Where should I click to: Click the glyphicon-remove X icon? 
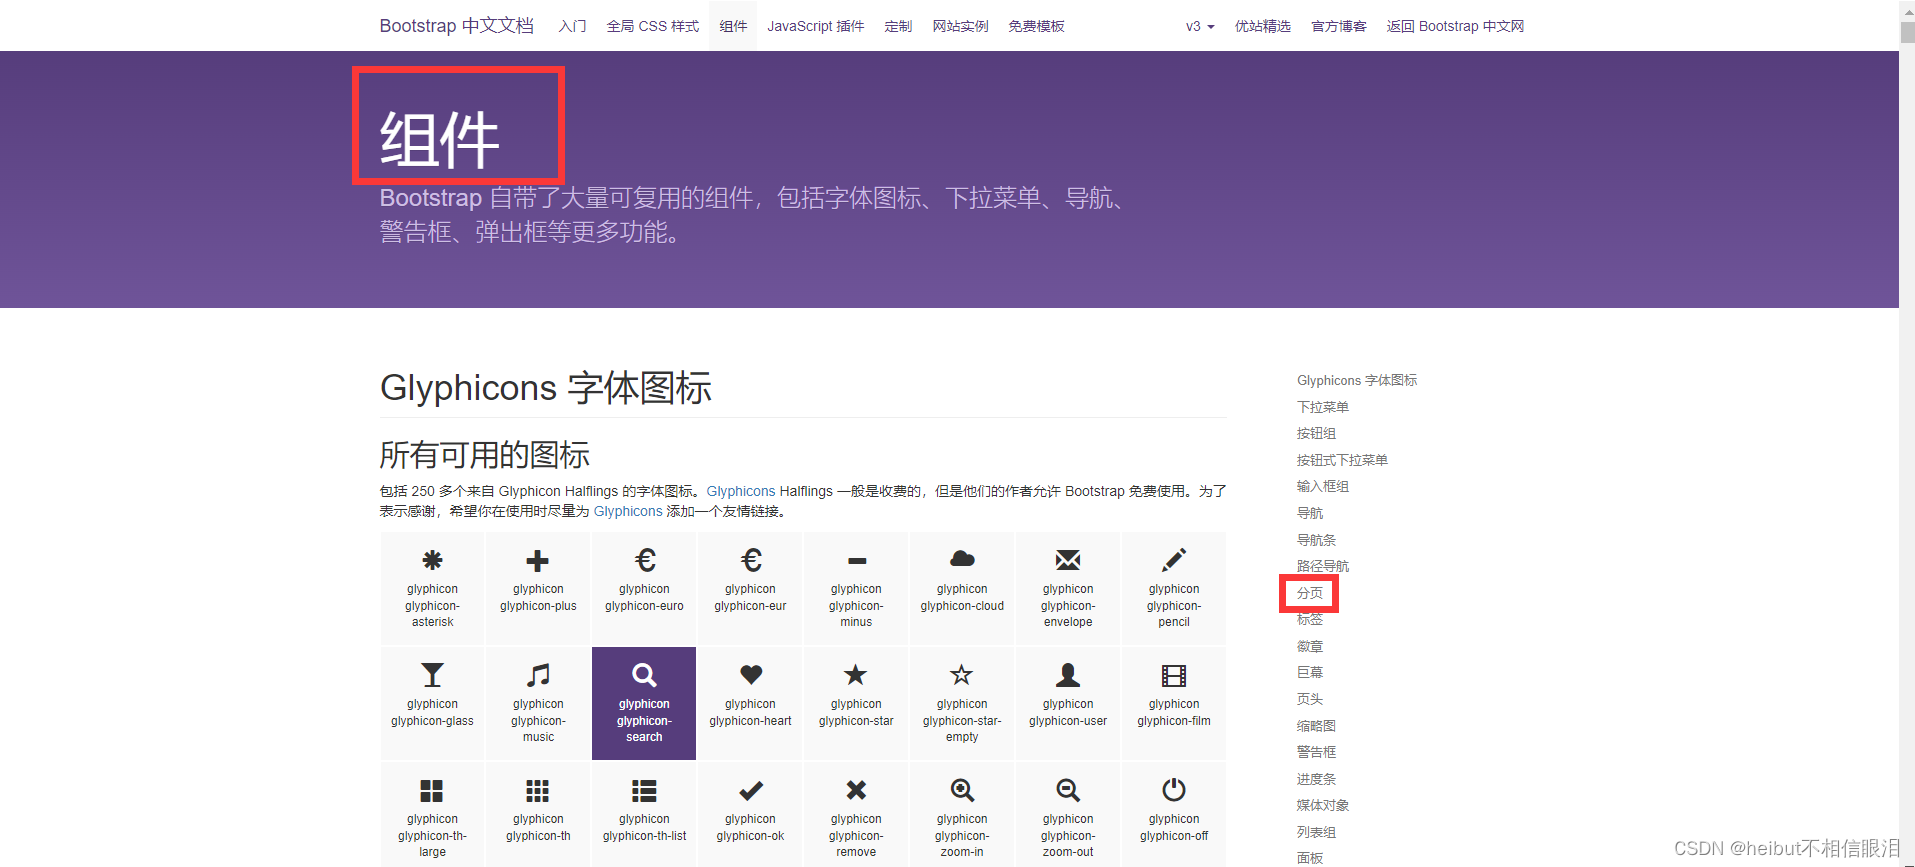(x=856, y=790)
